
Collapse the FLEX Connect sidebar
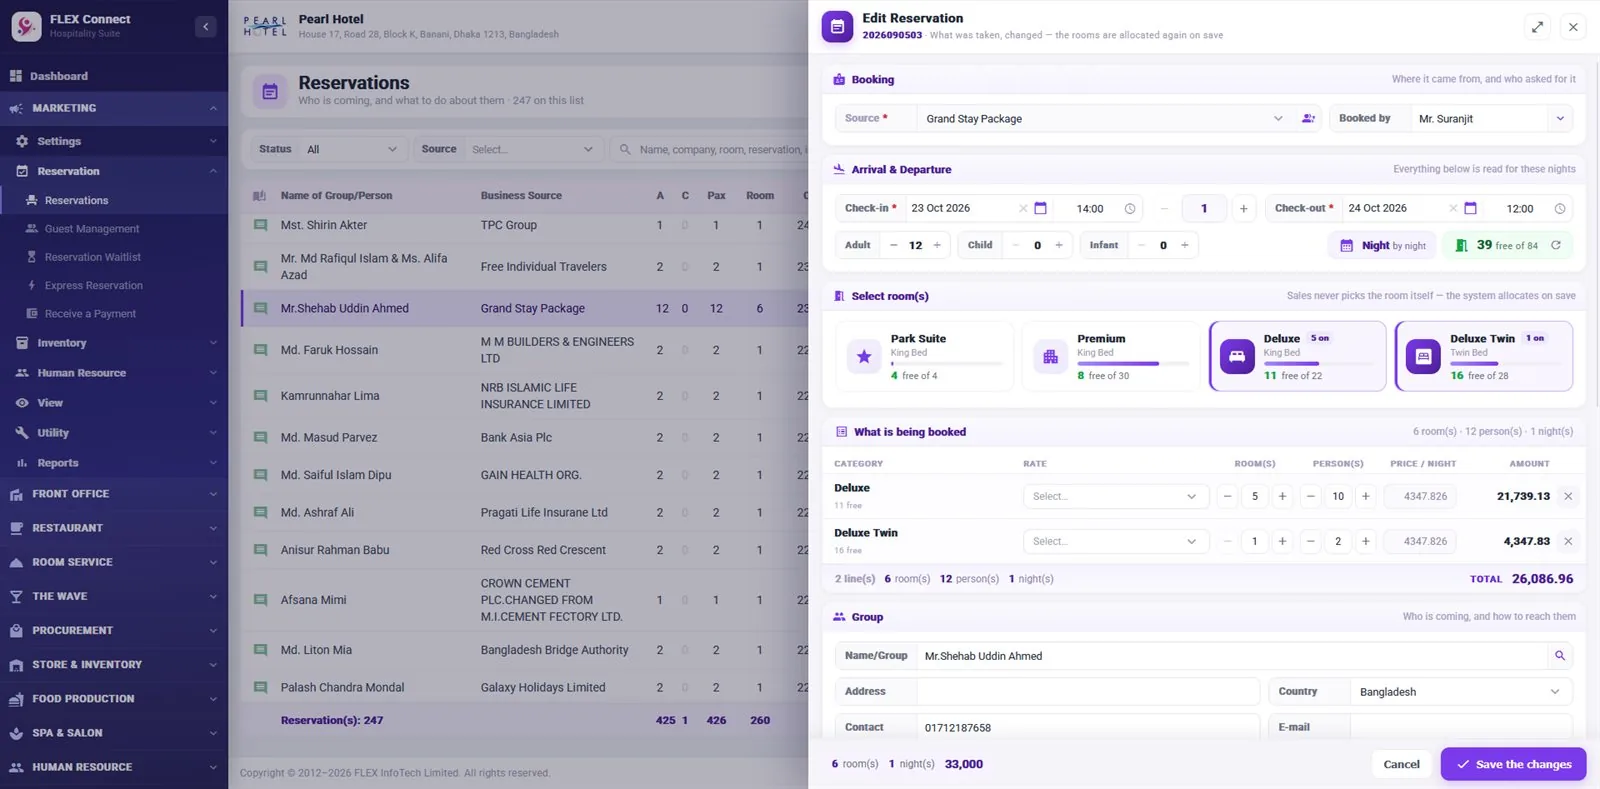click(205, 27)
